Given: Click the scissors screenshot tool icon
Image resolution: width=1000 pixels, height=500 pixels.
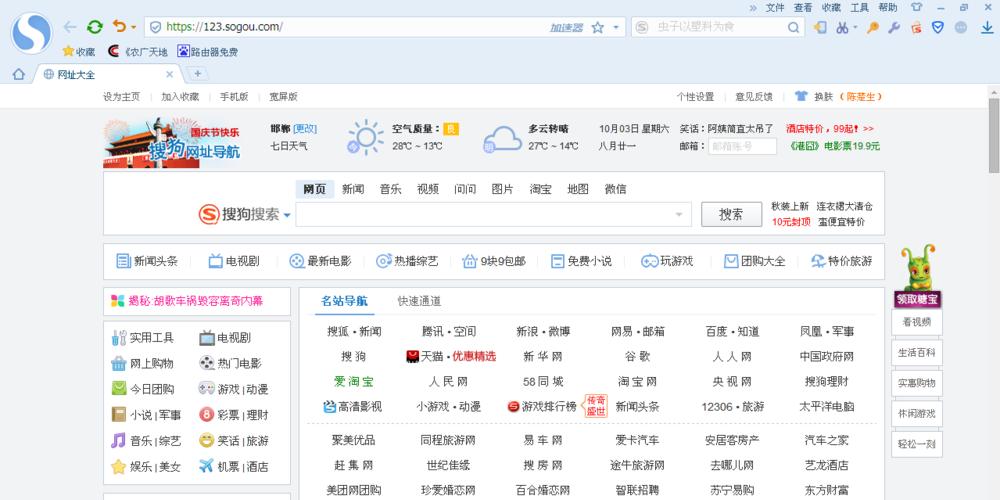Looking at the screenshot, I should coord(842,27).
